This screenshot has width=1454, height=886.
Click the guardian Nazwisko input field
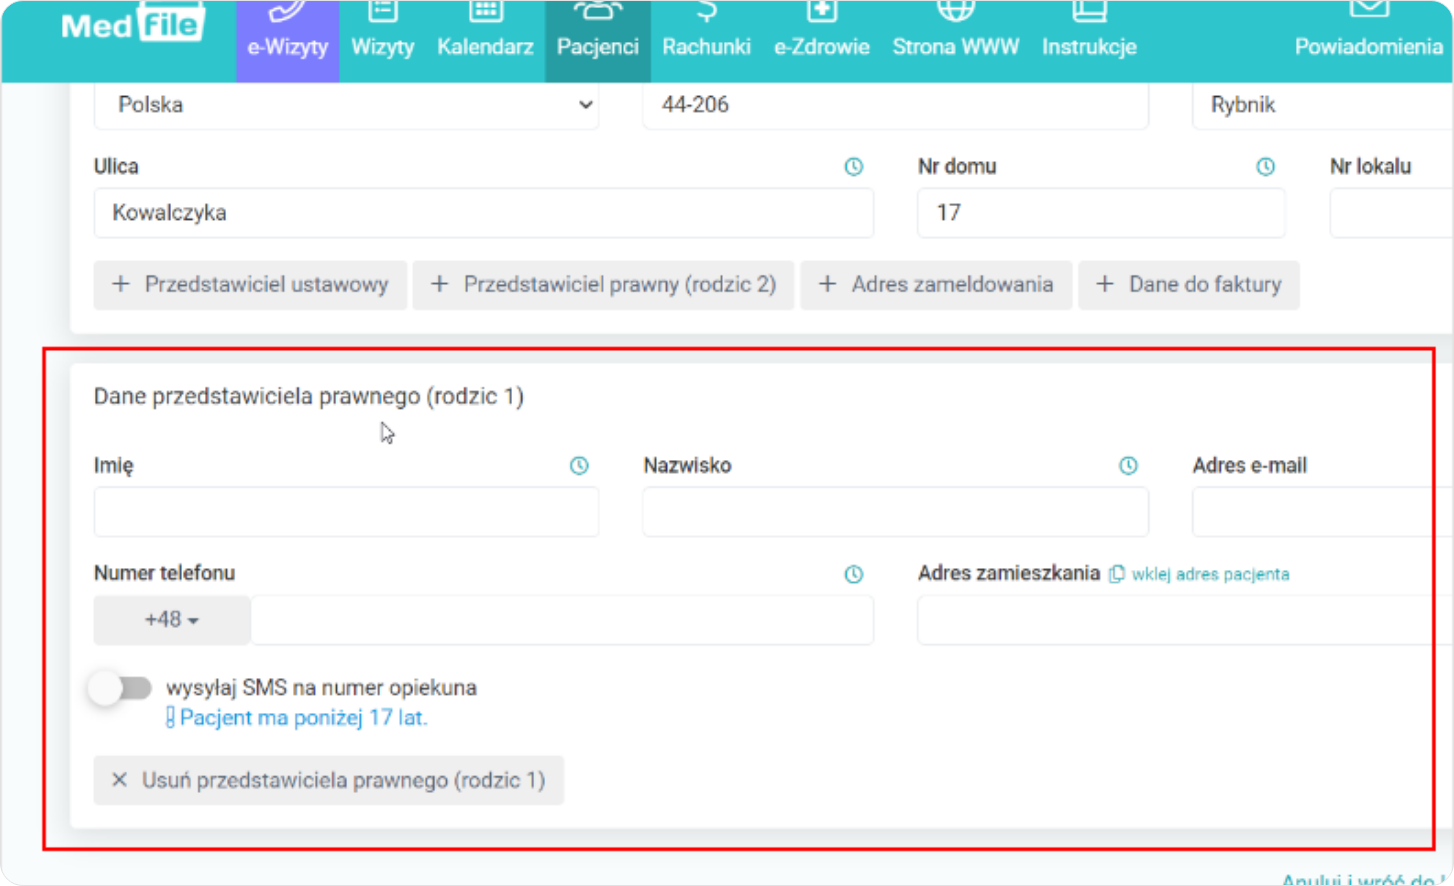click(895, 512)
